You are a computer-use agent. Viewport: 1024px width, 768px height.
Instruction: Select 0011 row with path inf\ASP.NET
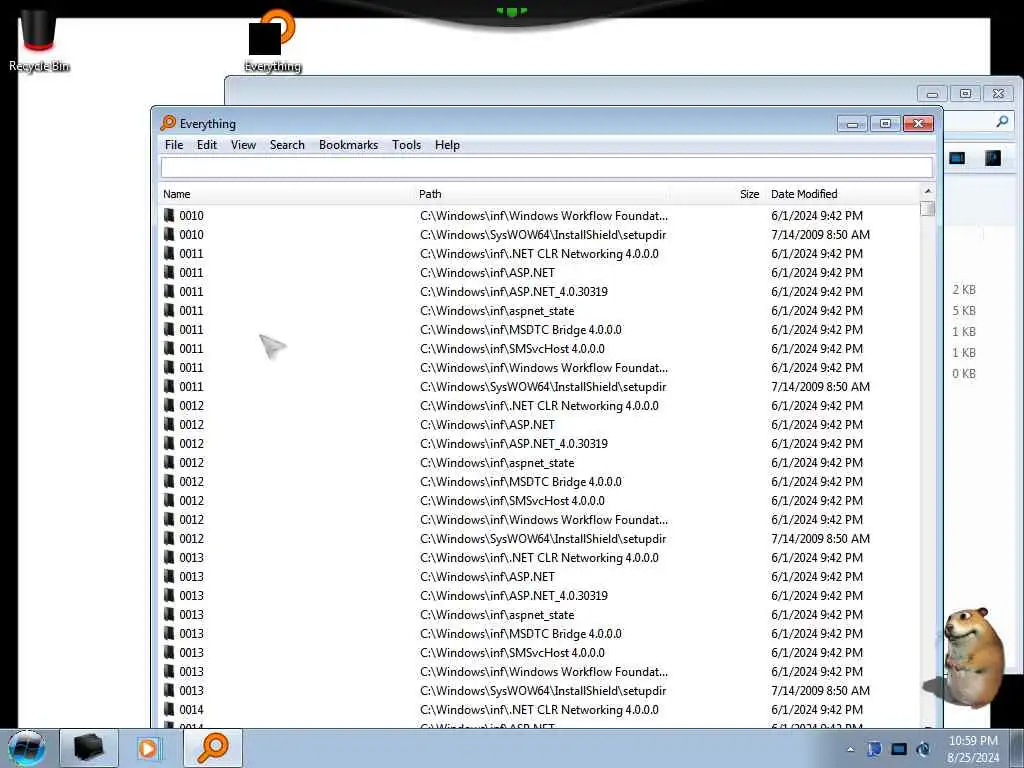click(x=539, y=272)
